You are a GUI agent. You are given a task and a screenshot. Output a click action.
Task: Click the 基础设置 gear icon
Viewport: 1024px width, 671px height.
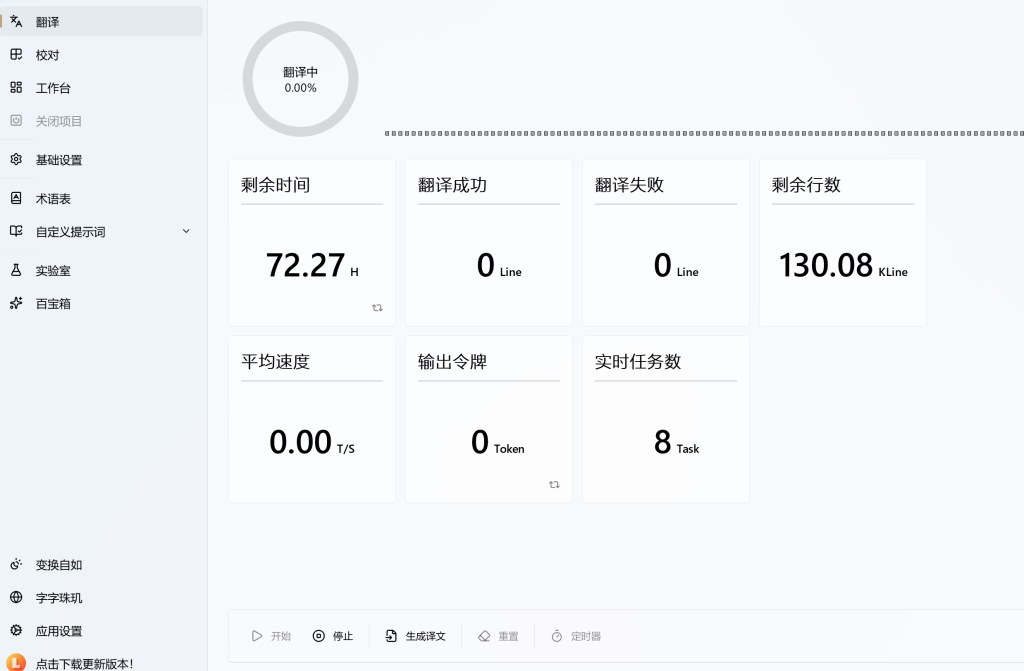coord(16,160)
